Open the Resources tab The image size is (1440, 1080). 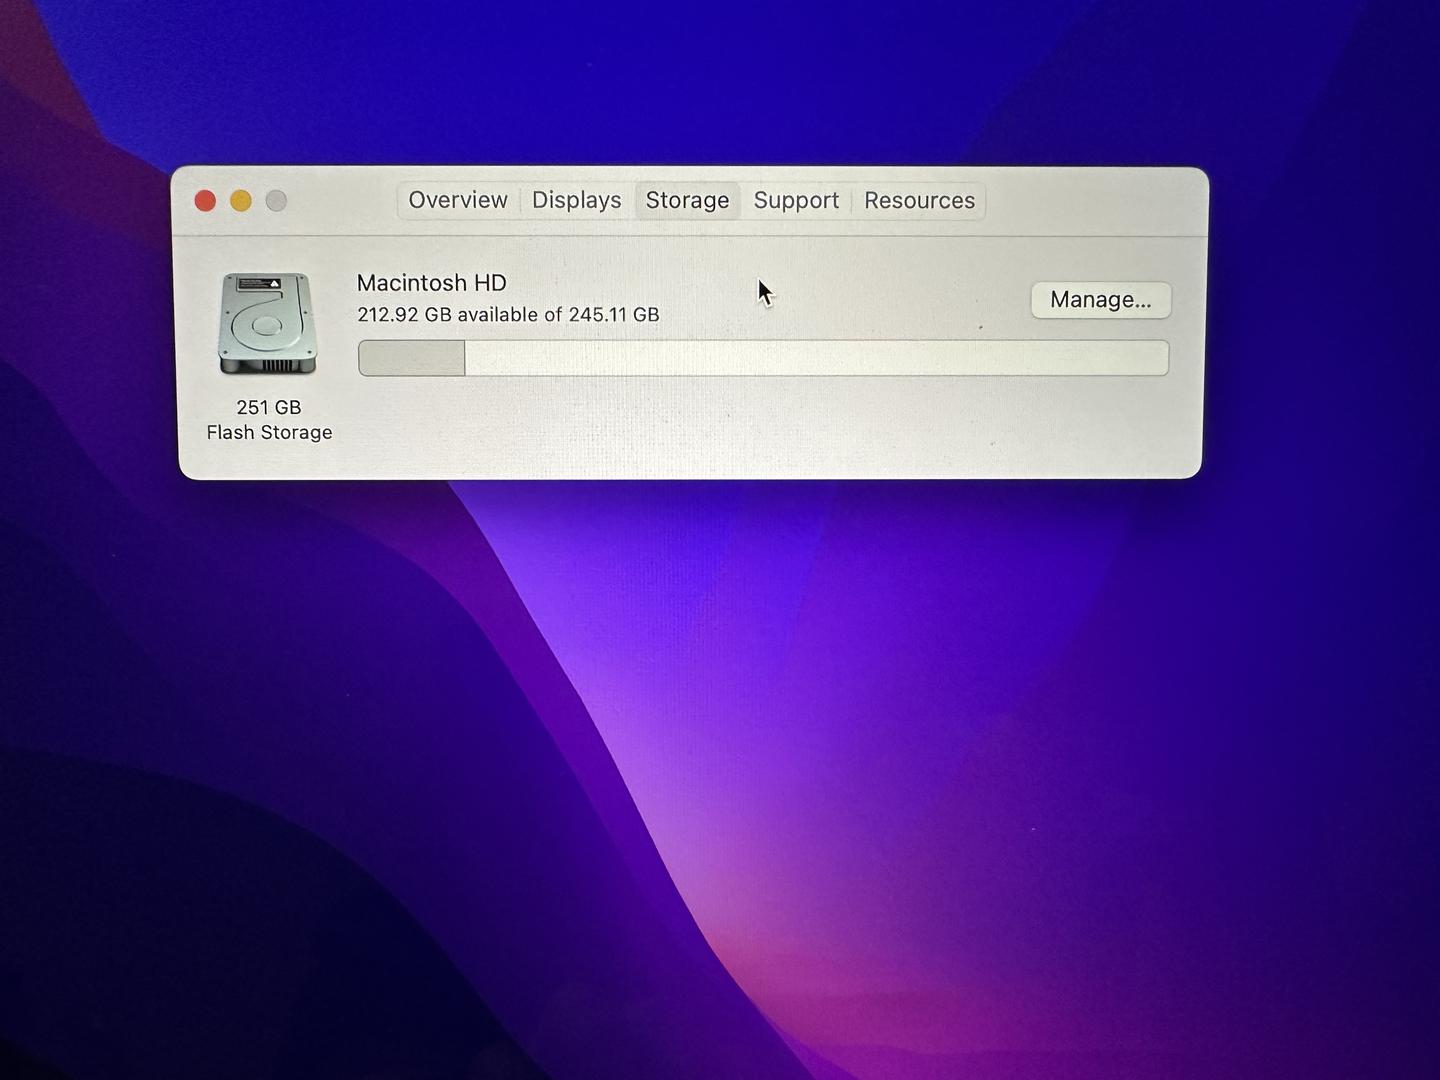pyautogui.click(x=919, y=200)
